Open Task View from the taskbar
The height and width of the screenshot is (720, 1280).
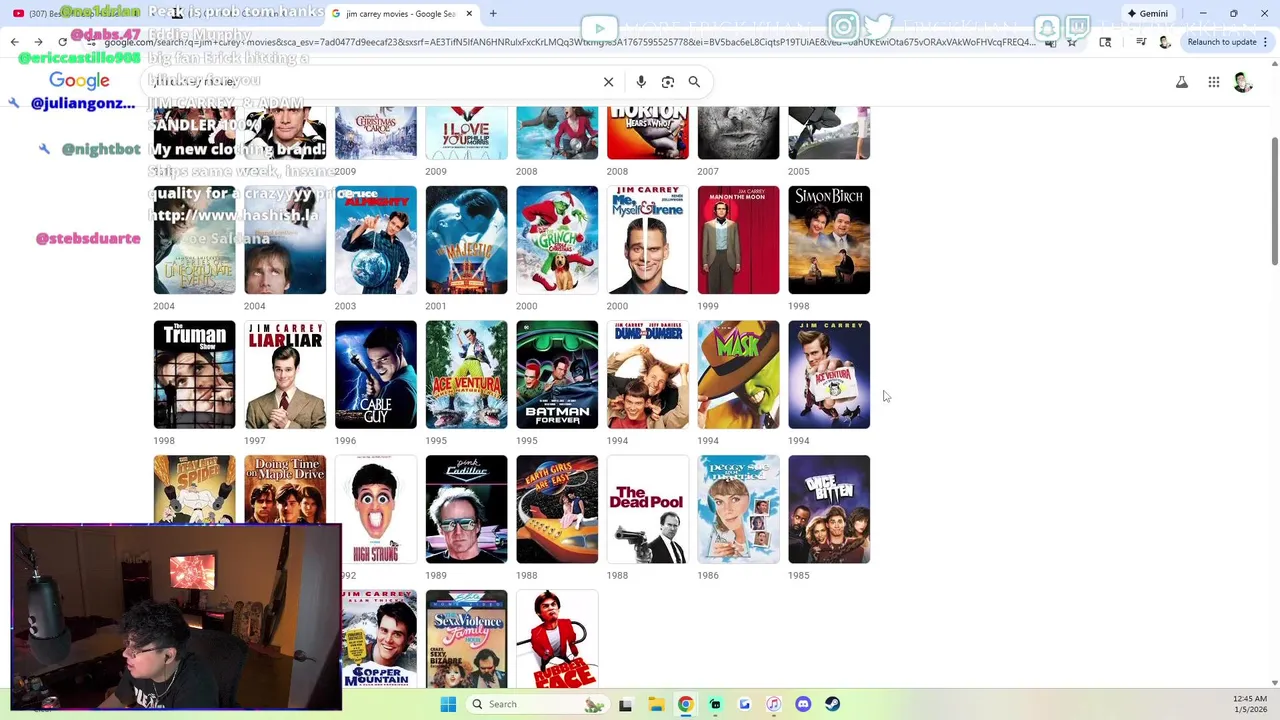click(625, 704)
